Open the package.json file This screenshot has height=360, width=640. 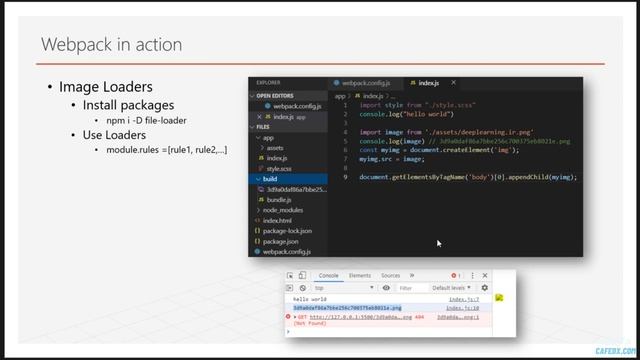(x=280, y=241)
